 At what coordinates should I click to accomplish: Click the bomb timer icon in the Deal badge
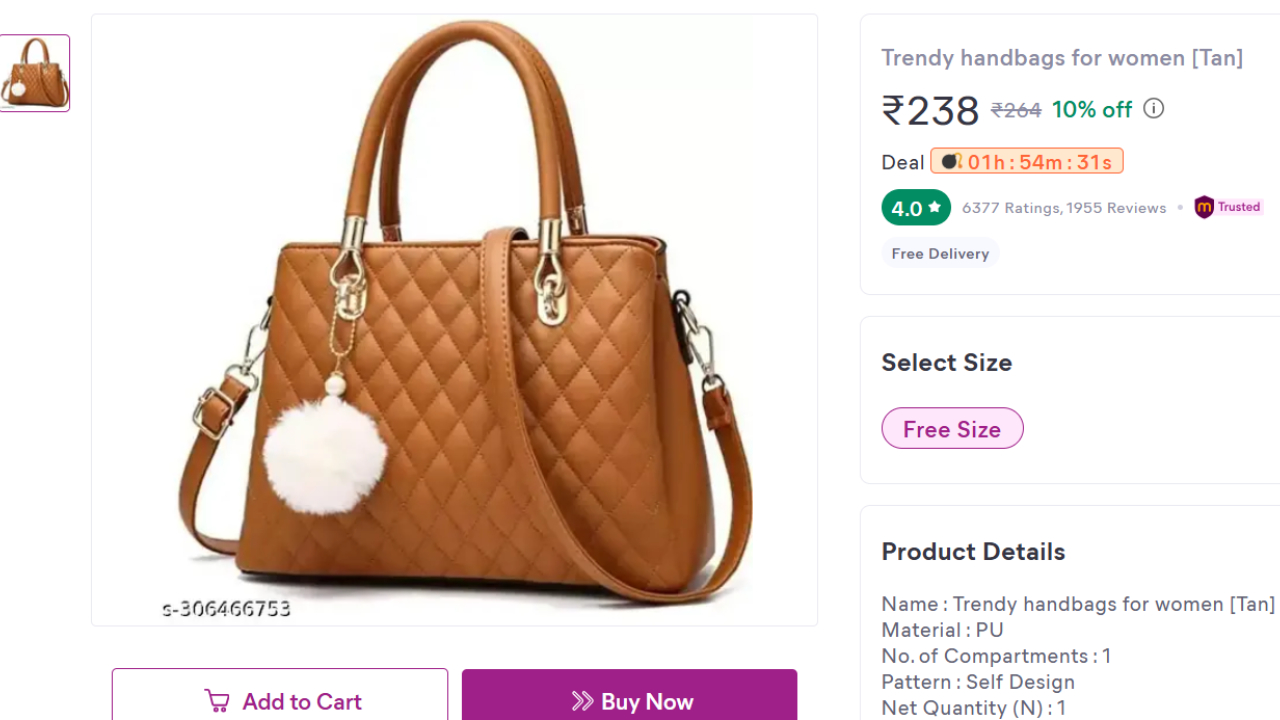tap(948, 161)
